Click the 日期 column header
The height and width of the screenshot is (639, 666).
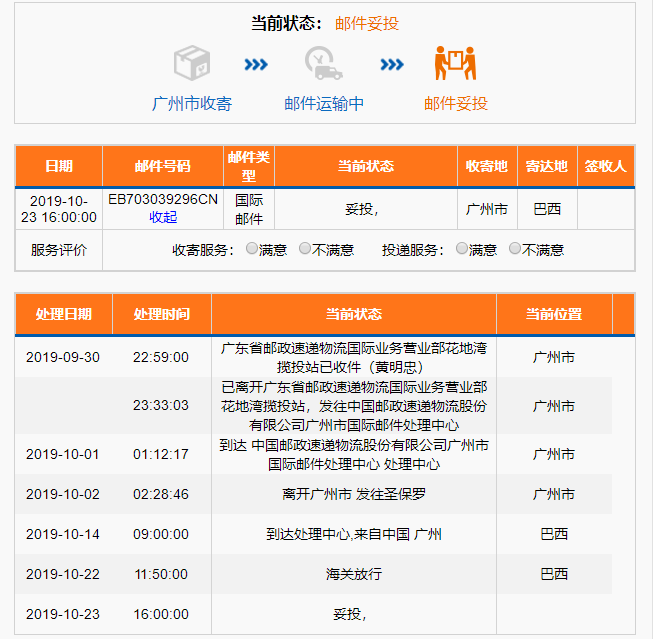click(x=59, y=166)
